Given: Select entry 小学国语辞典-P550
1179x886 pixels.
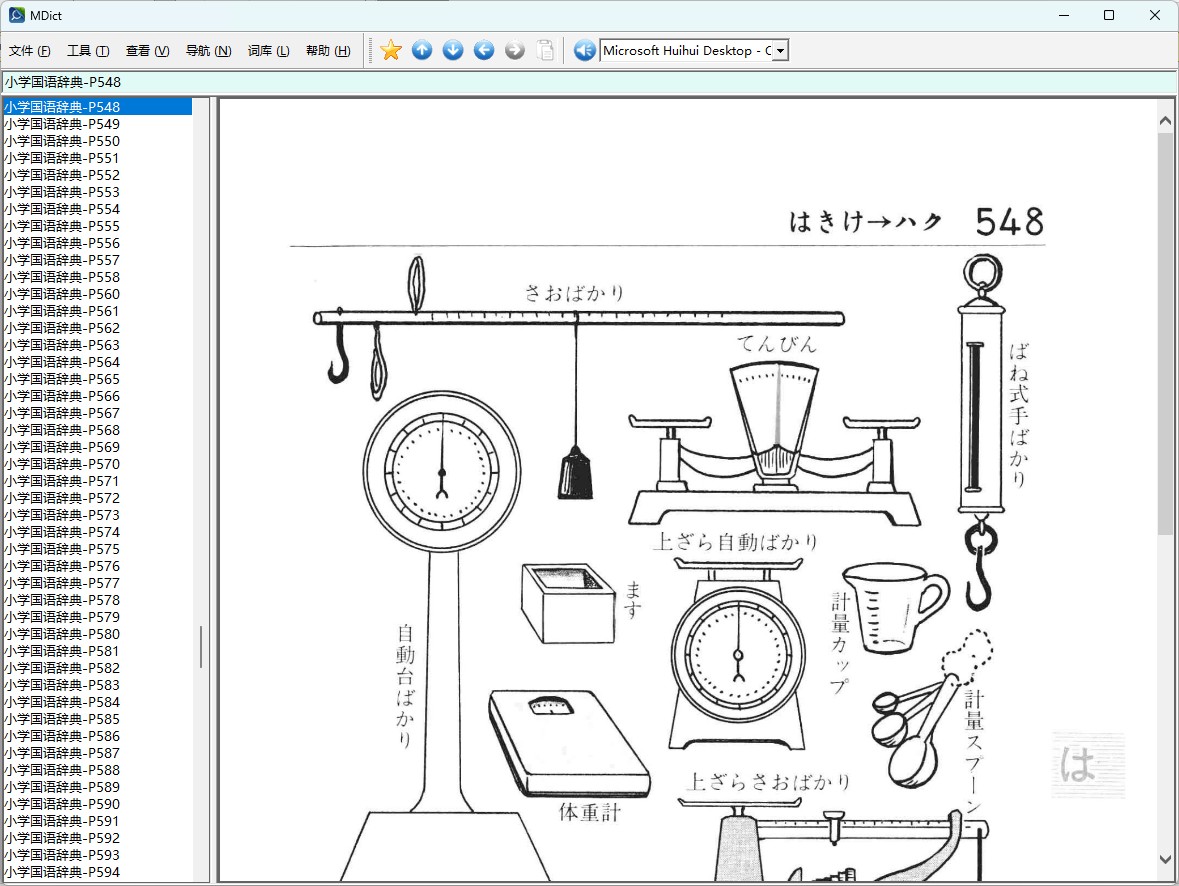Looking at the screenshot, I should (97, 141).
